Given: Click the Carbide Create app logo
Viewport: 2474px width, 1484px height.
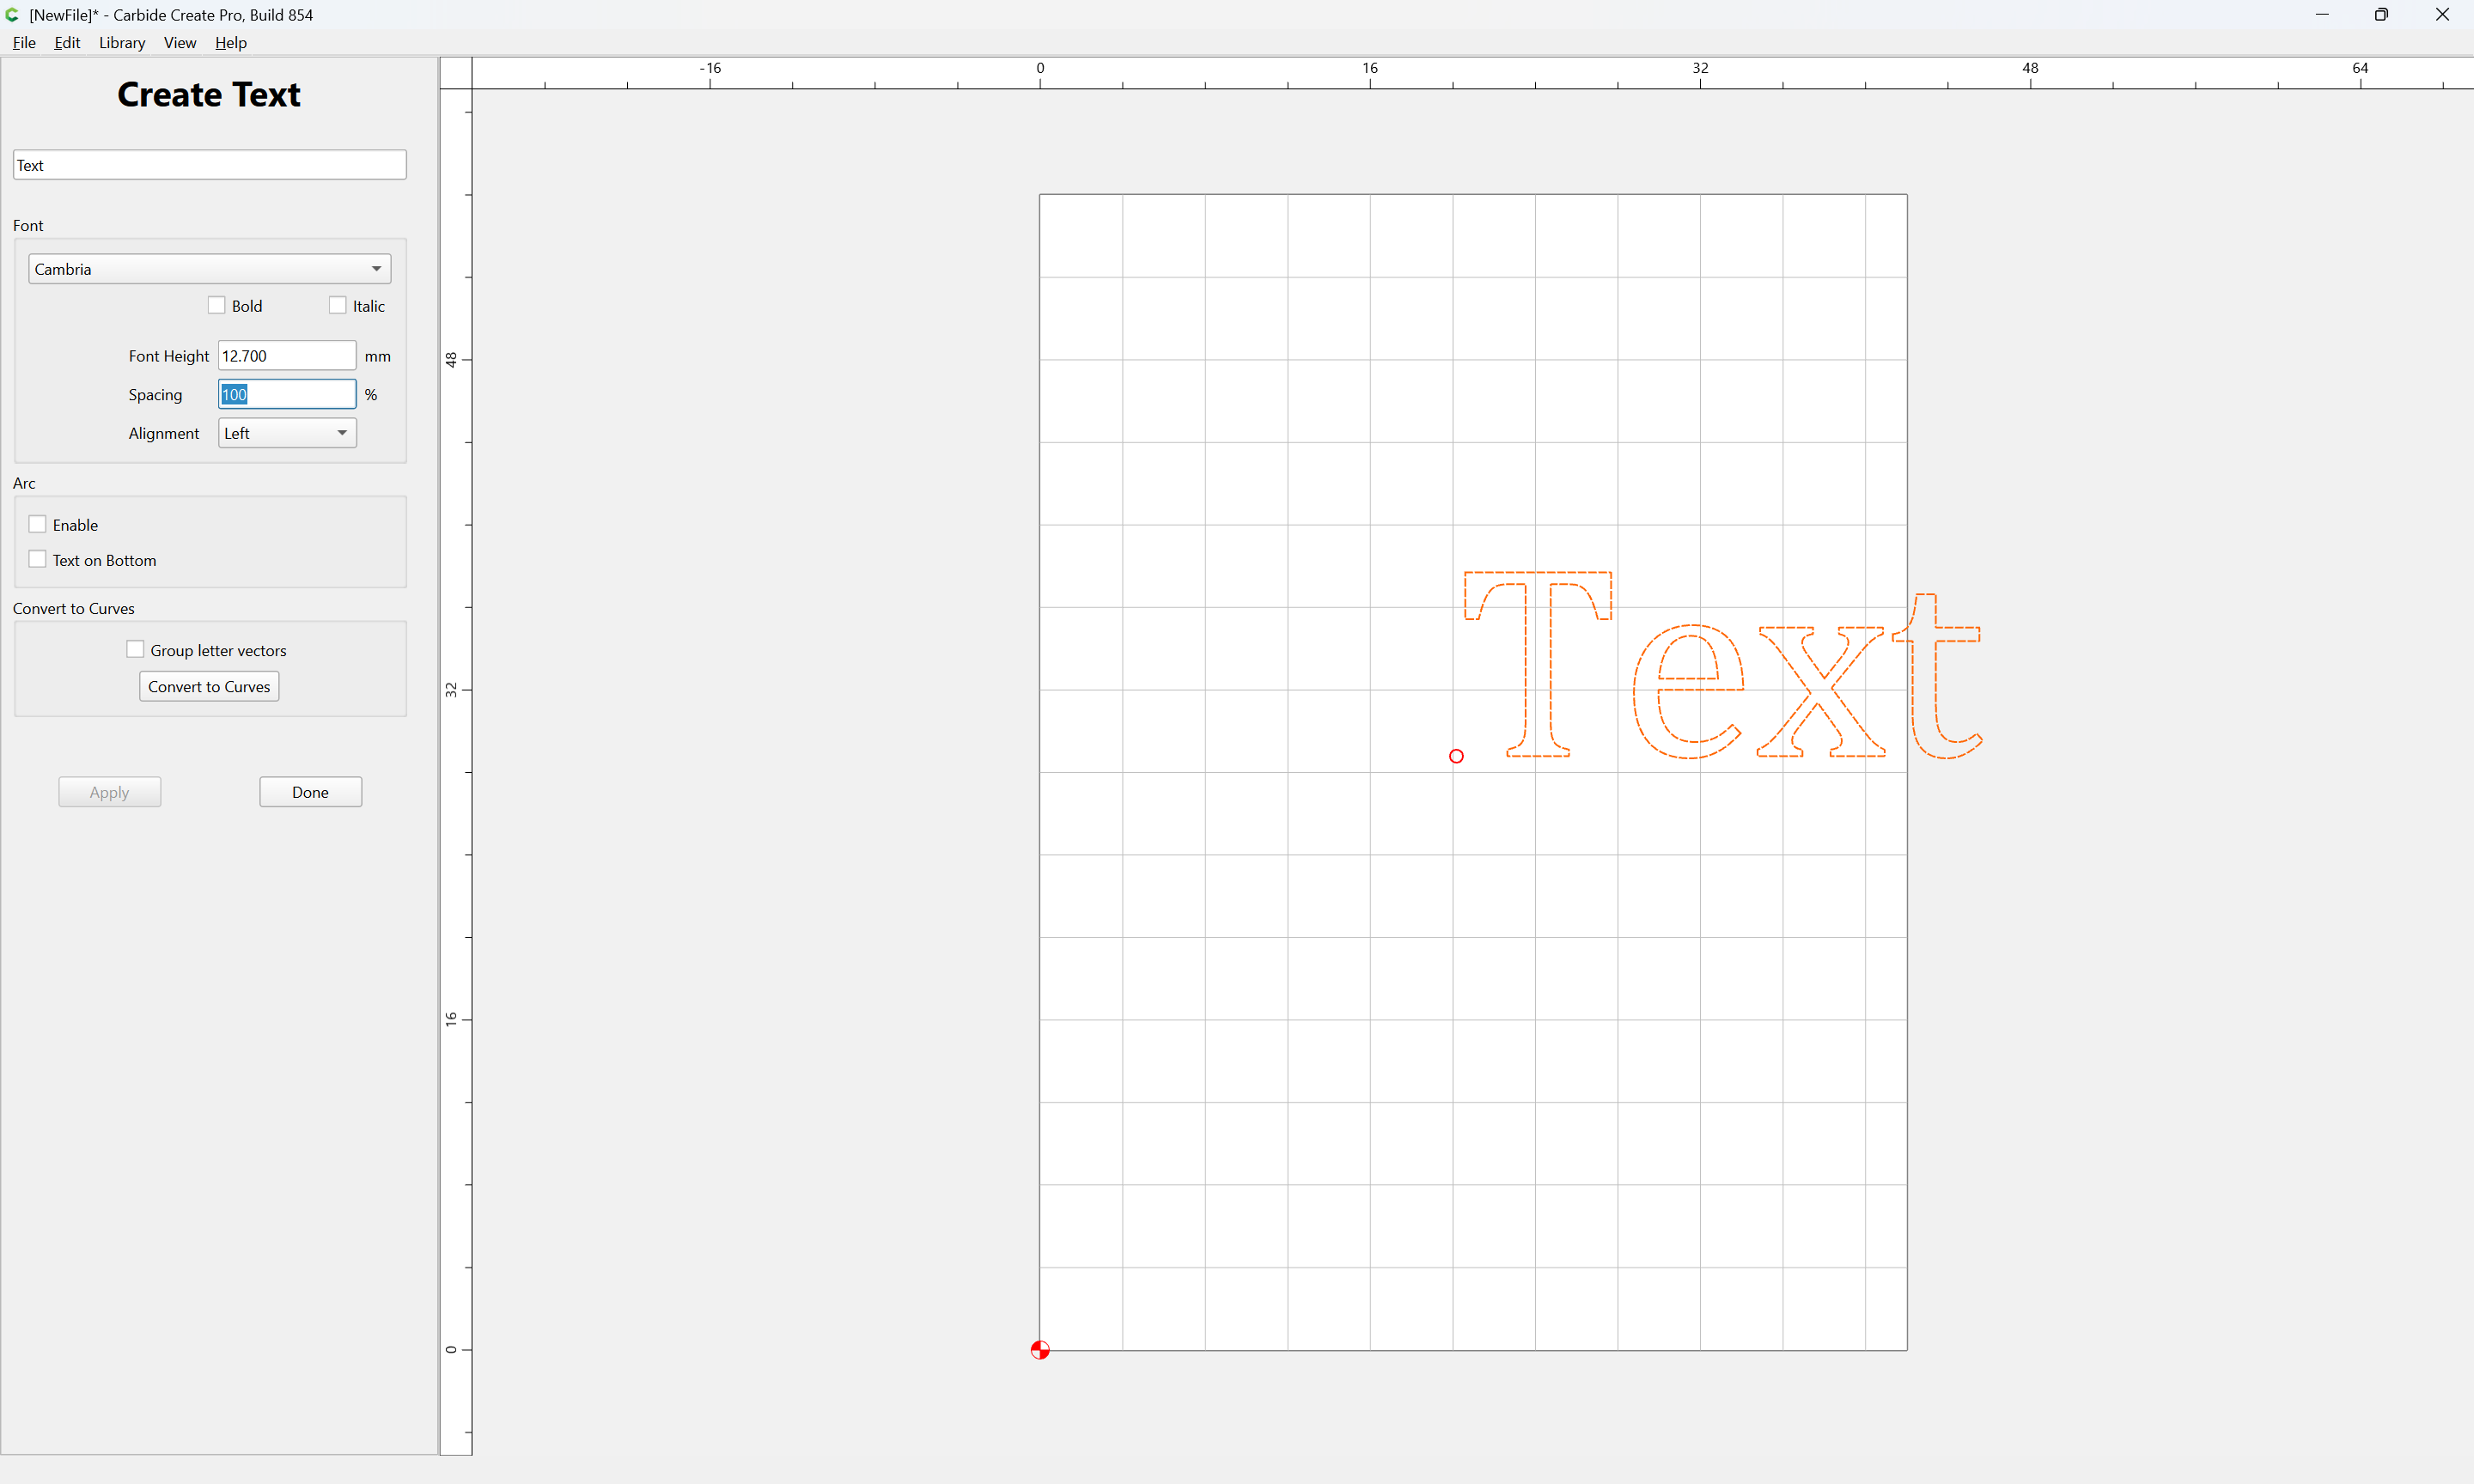Looking at the screenshot, I should (x=12, y=14).
